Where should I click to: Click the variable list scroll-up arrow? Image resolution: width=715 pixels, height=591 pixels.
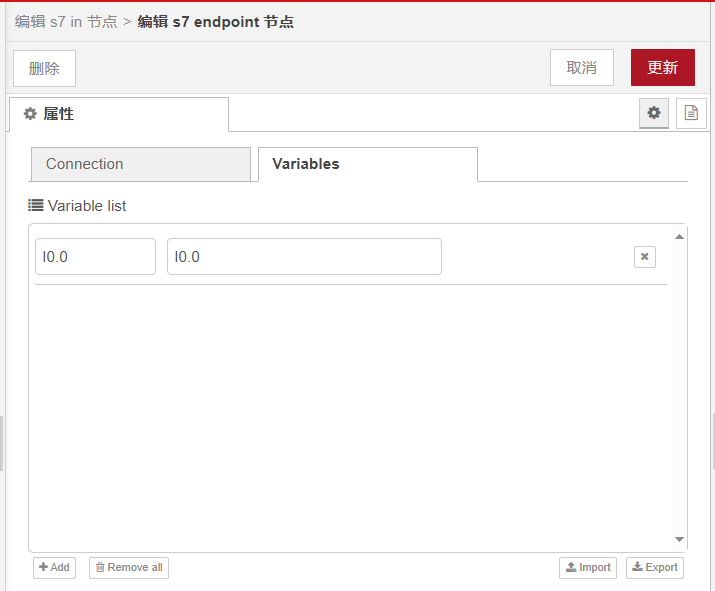(680, 237)
